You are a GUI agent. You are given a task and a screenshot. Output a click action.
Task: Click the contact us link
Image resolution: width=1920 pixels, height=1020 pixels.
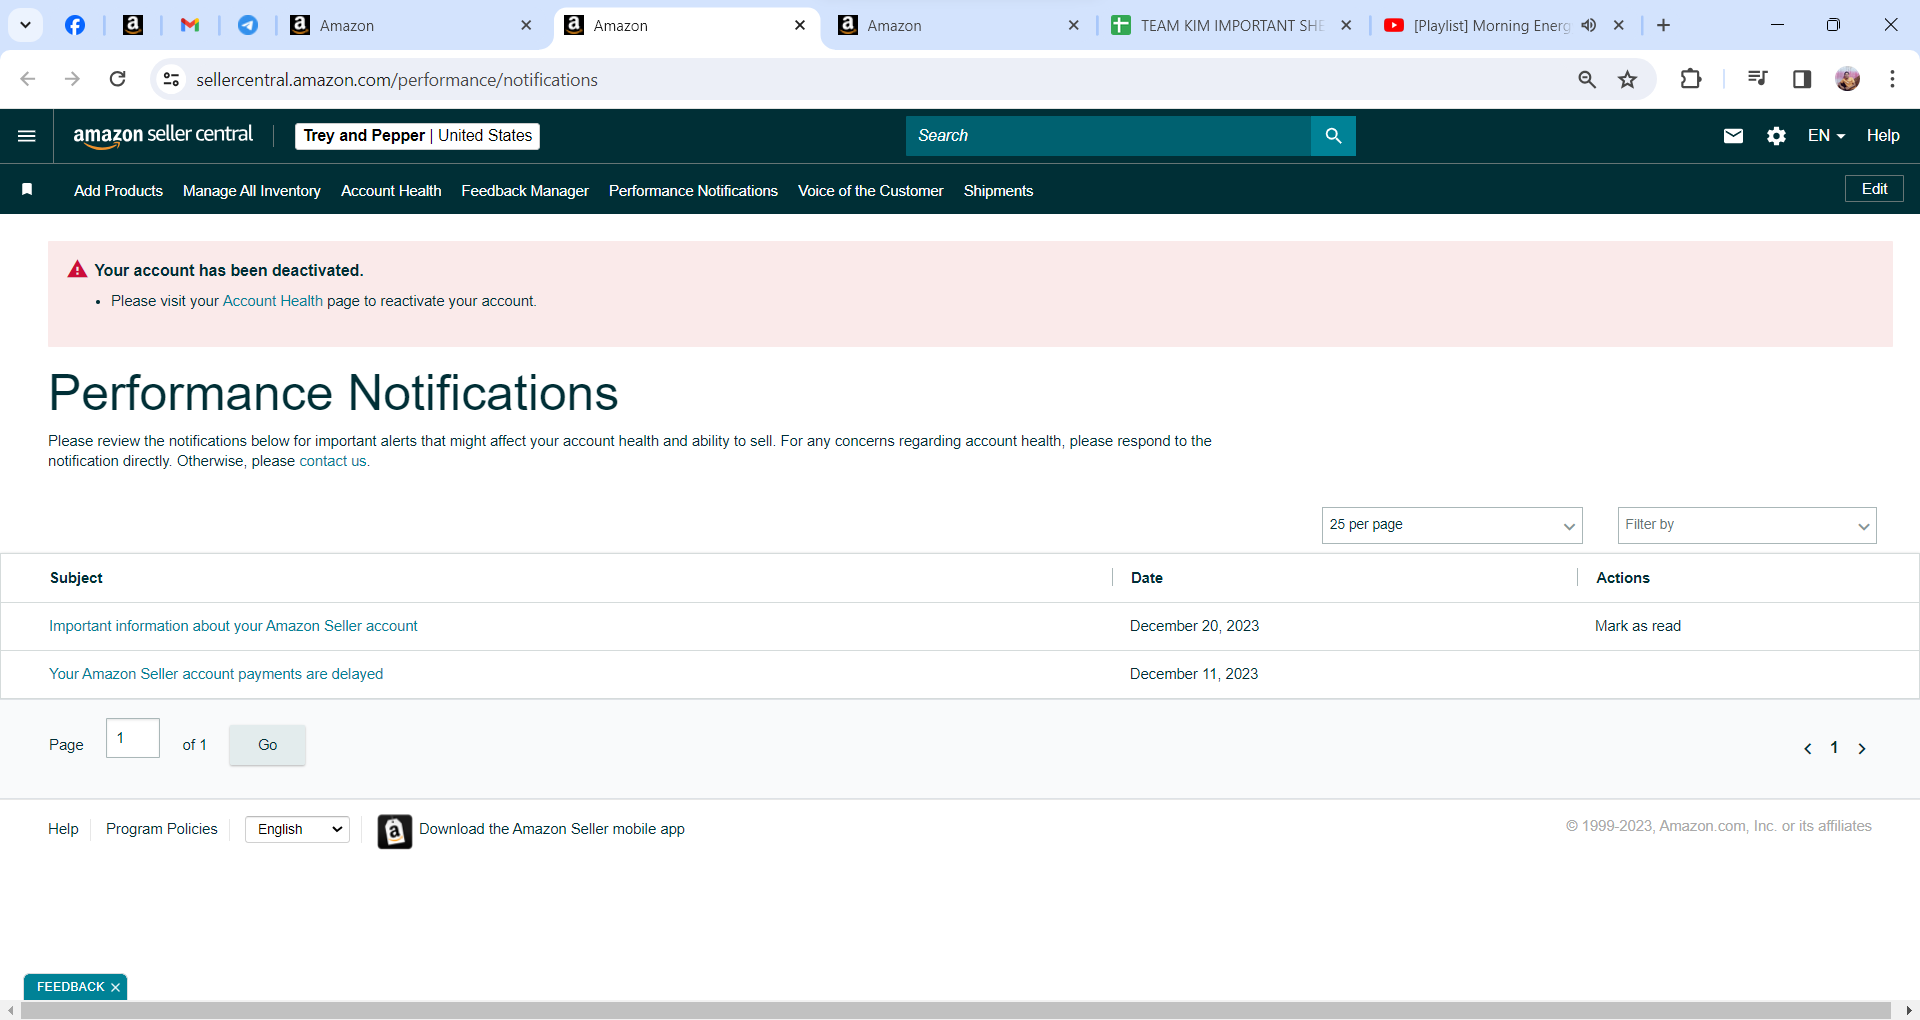[333, 461]
